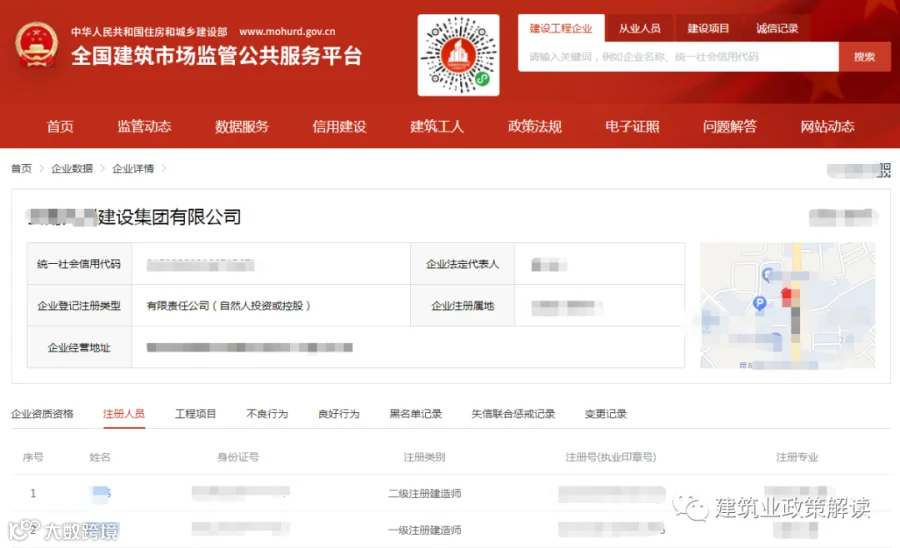The image size is (900, 548).
Task: Click the 企业登记注册类型 label cell
Action: (79, 306)
